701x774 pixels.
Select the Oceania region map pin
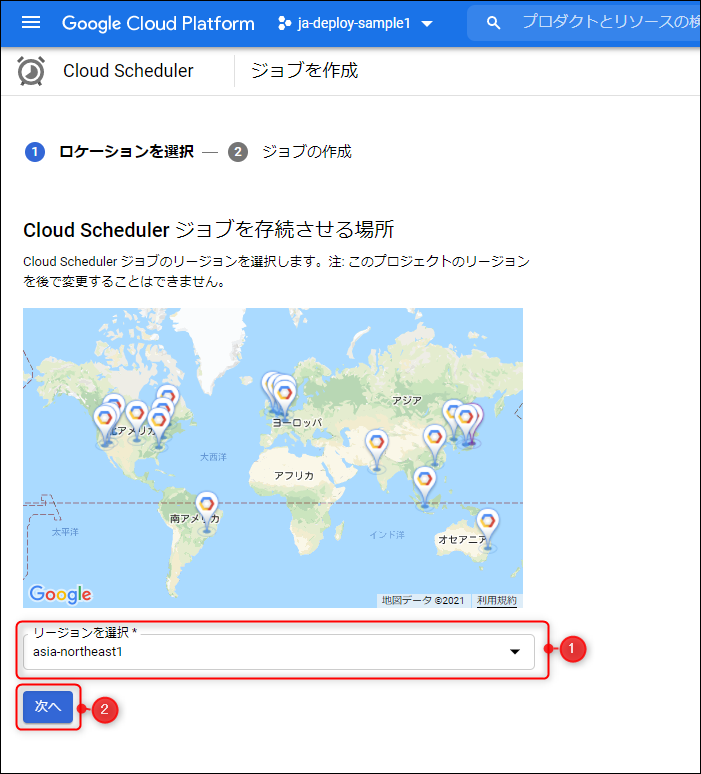pos(487,522)
